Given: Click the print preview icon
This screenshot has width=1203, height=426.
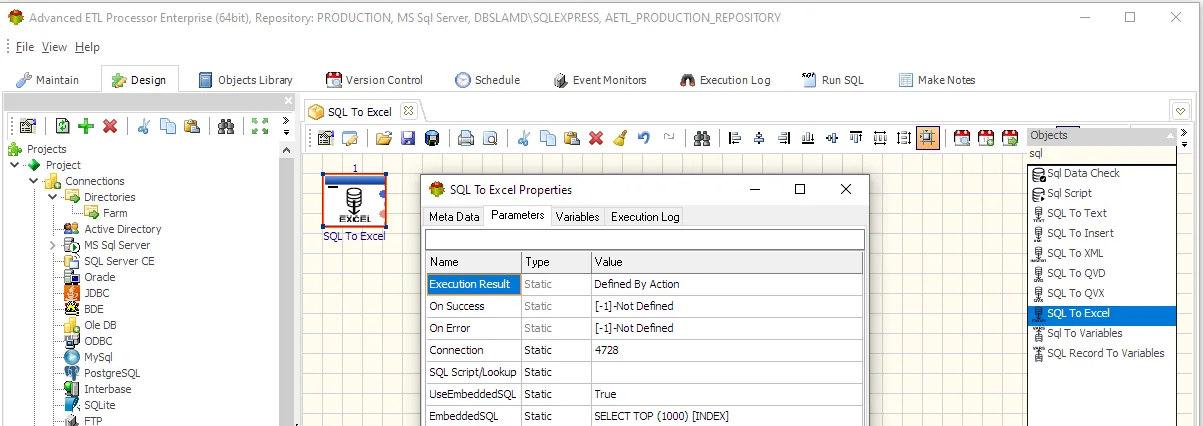Looking at the screenshot, I should [x=490, y=138].
